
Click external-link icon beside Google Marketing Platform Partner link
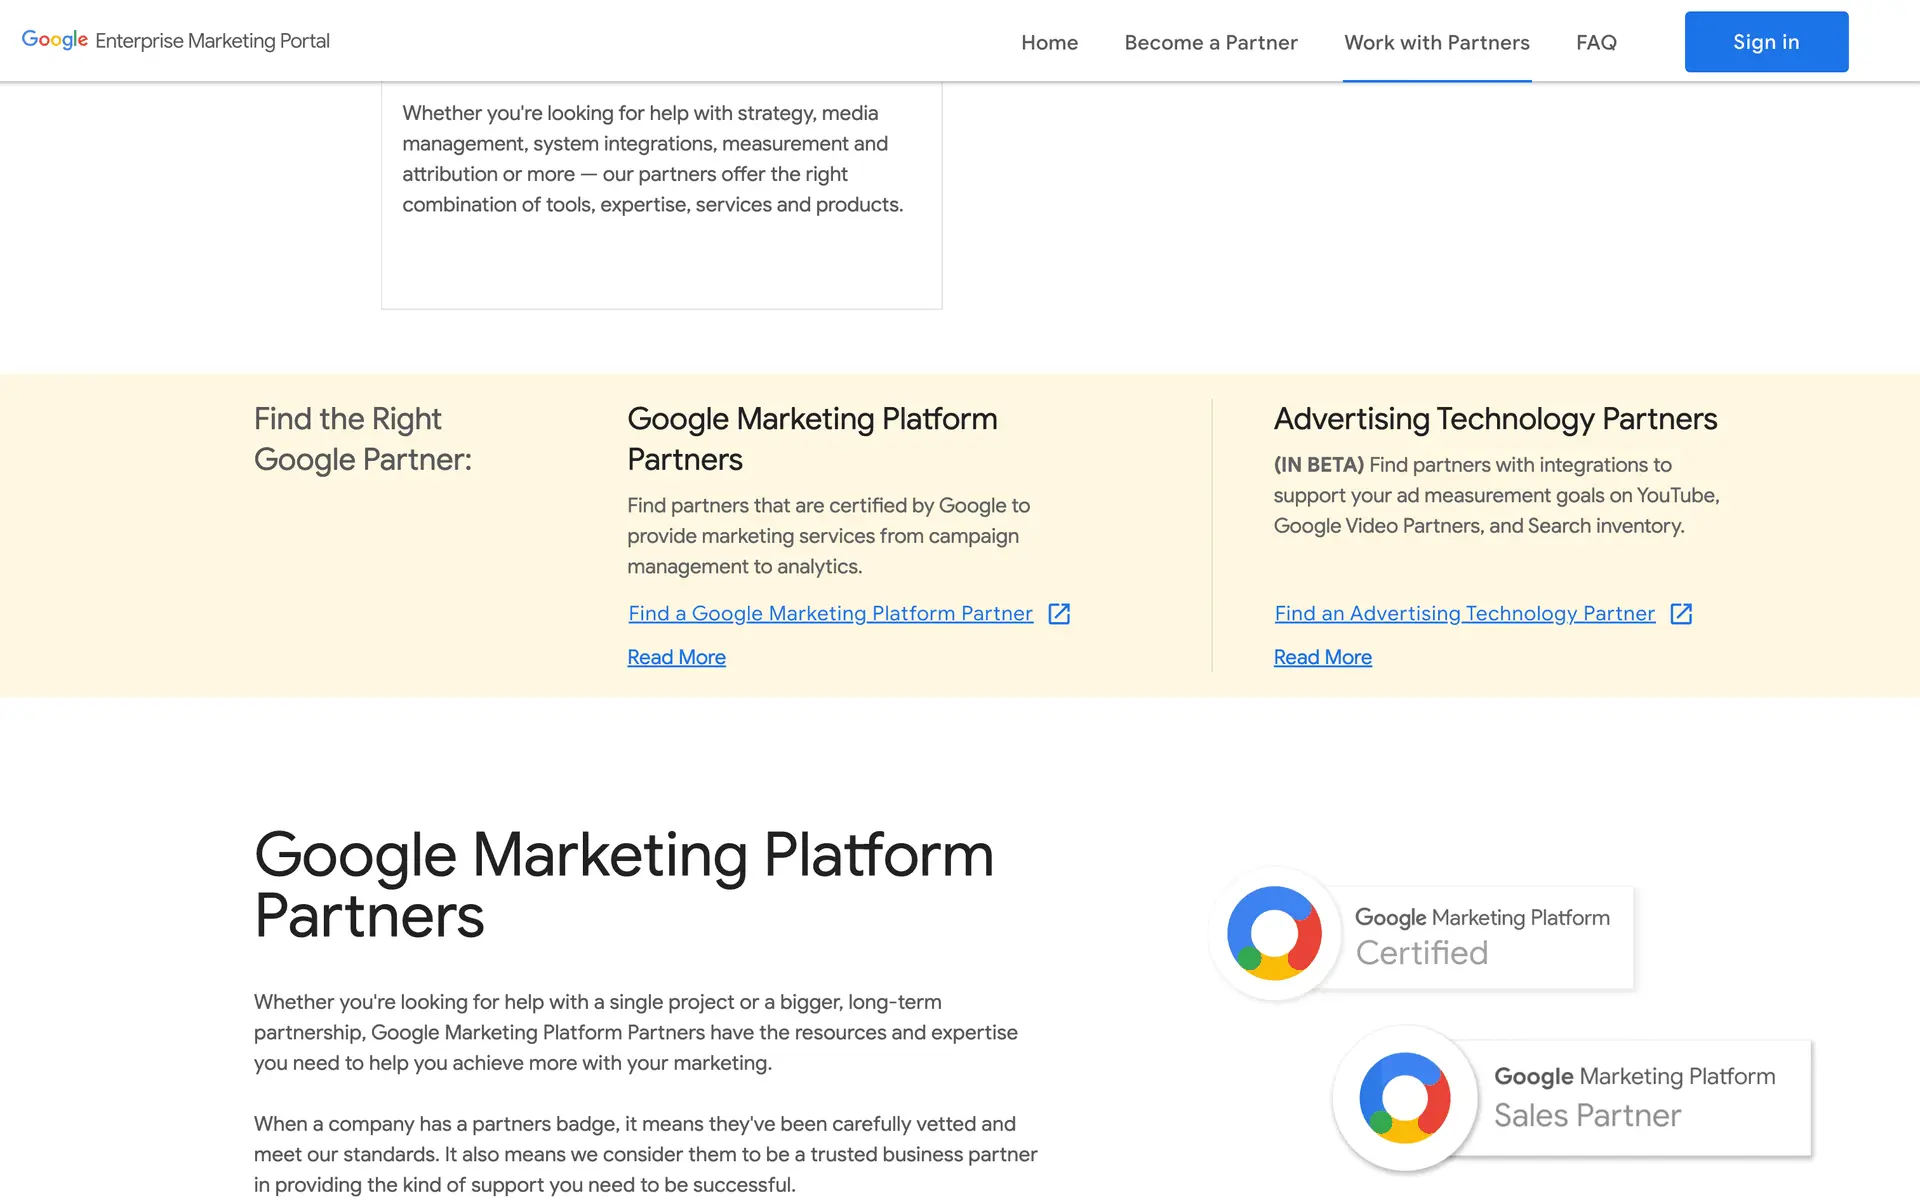click(x=1059, y=614)
